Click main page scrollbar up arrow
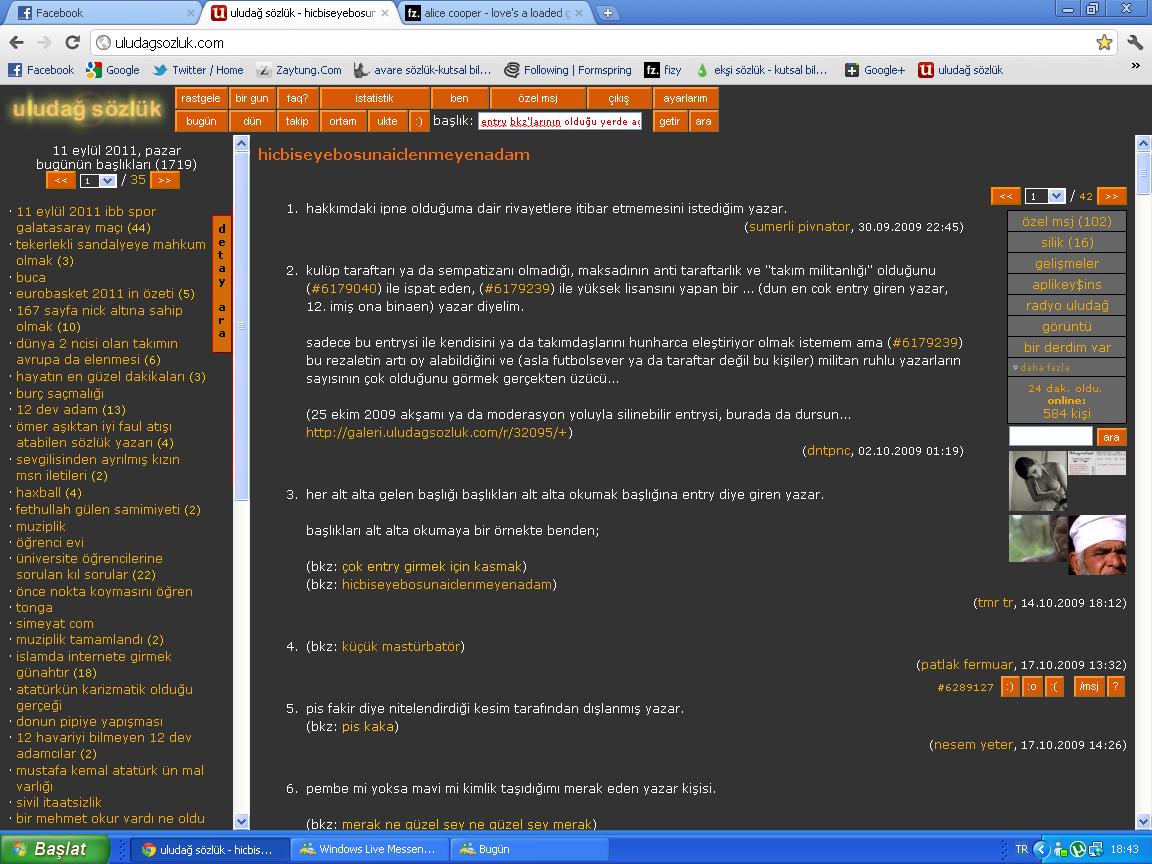 point(1142,144)
